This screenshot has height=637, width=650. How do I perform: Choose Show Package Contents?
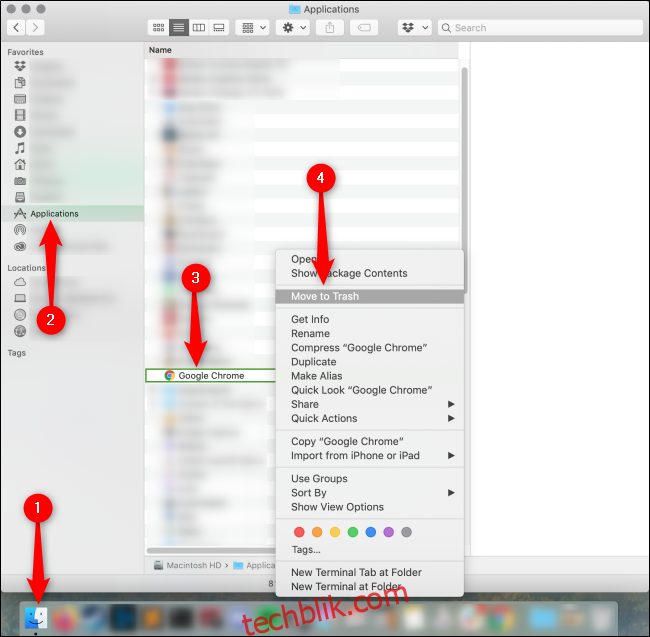[x=369, y=273]
